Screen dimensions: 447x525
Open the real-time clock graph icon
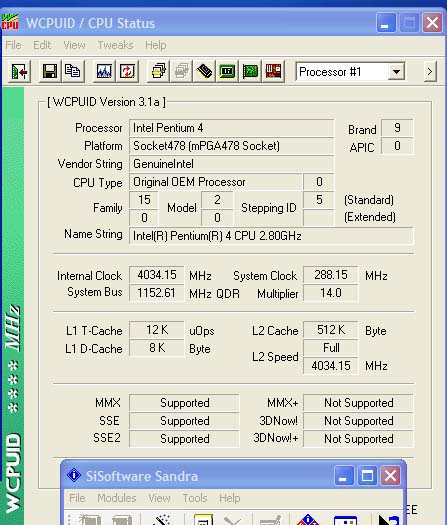click(104, 71)
